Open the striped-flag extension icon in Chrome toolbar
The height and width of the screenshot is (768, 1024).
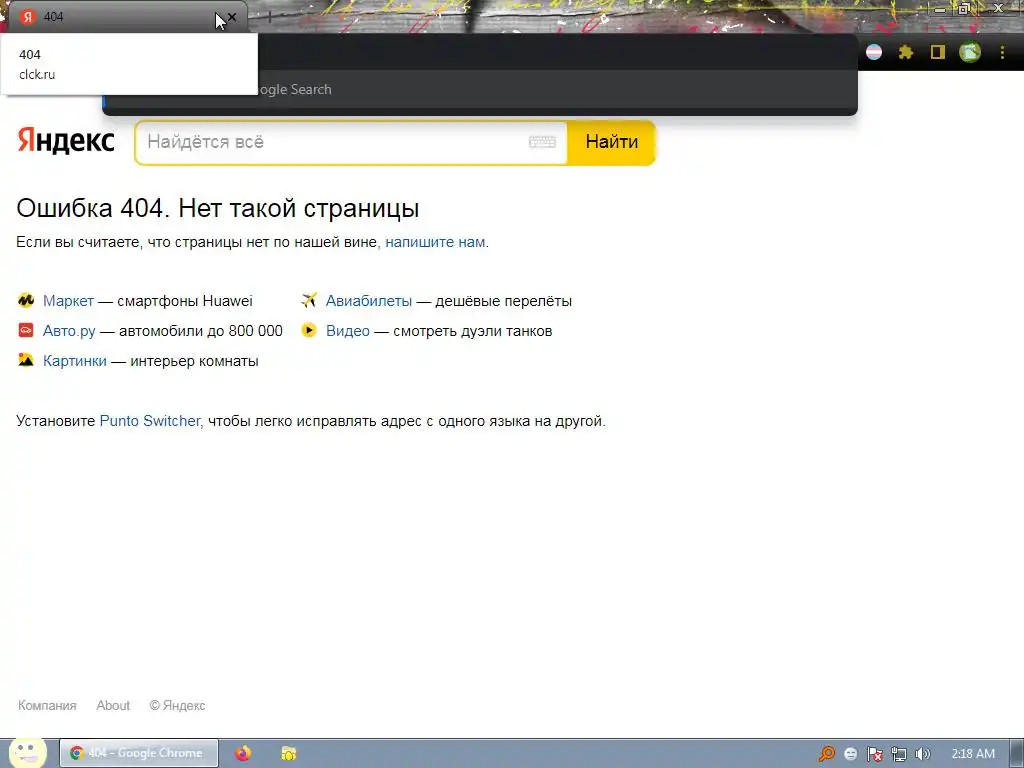pyautogui.click(x=874, y=52)
